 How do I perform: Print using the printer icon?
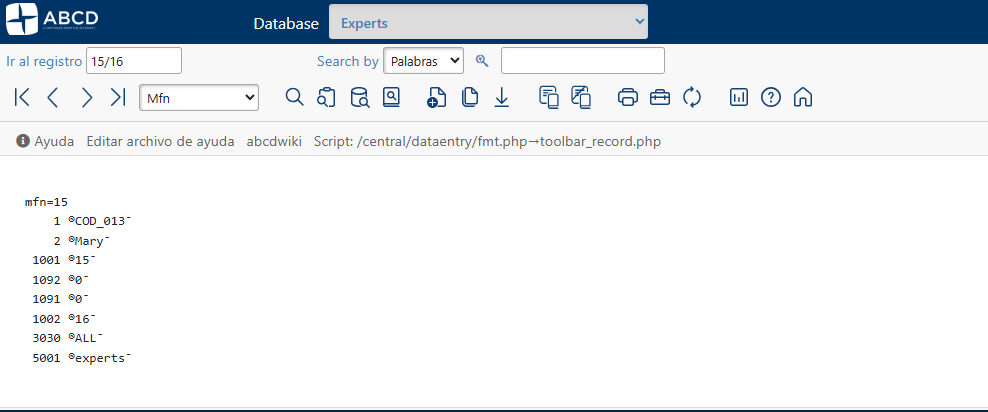click(628, 97)
